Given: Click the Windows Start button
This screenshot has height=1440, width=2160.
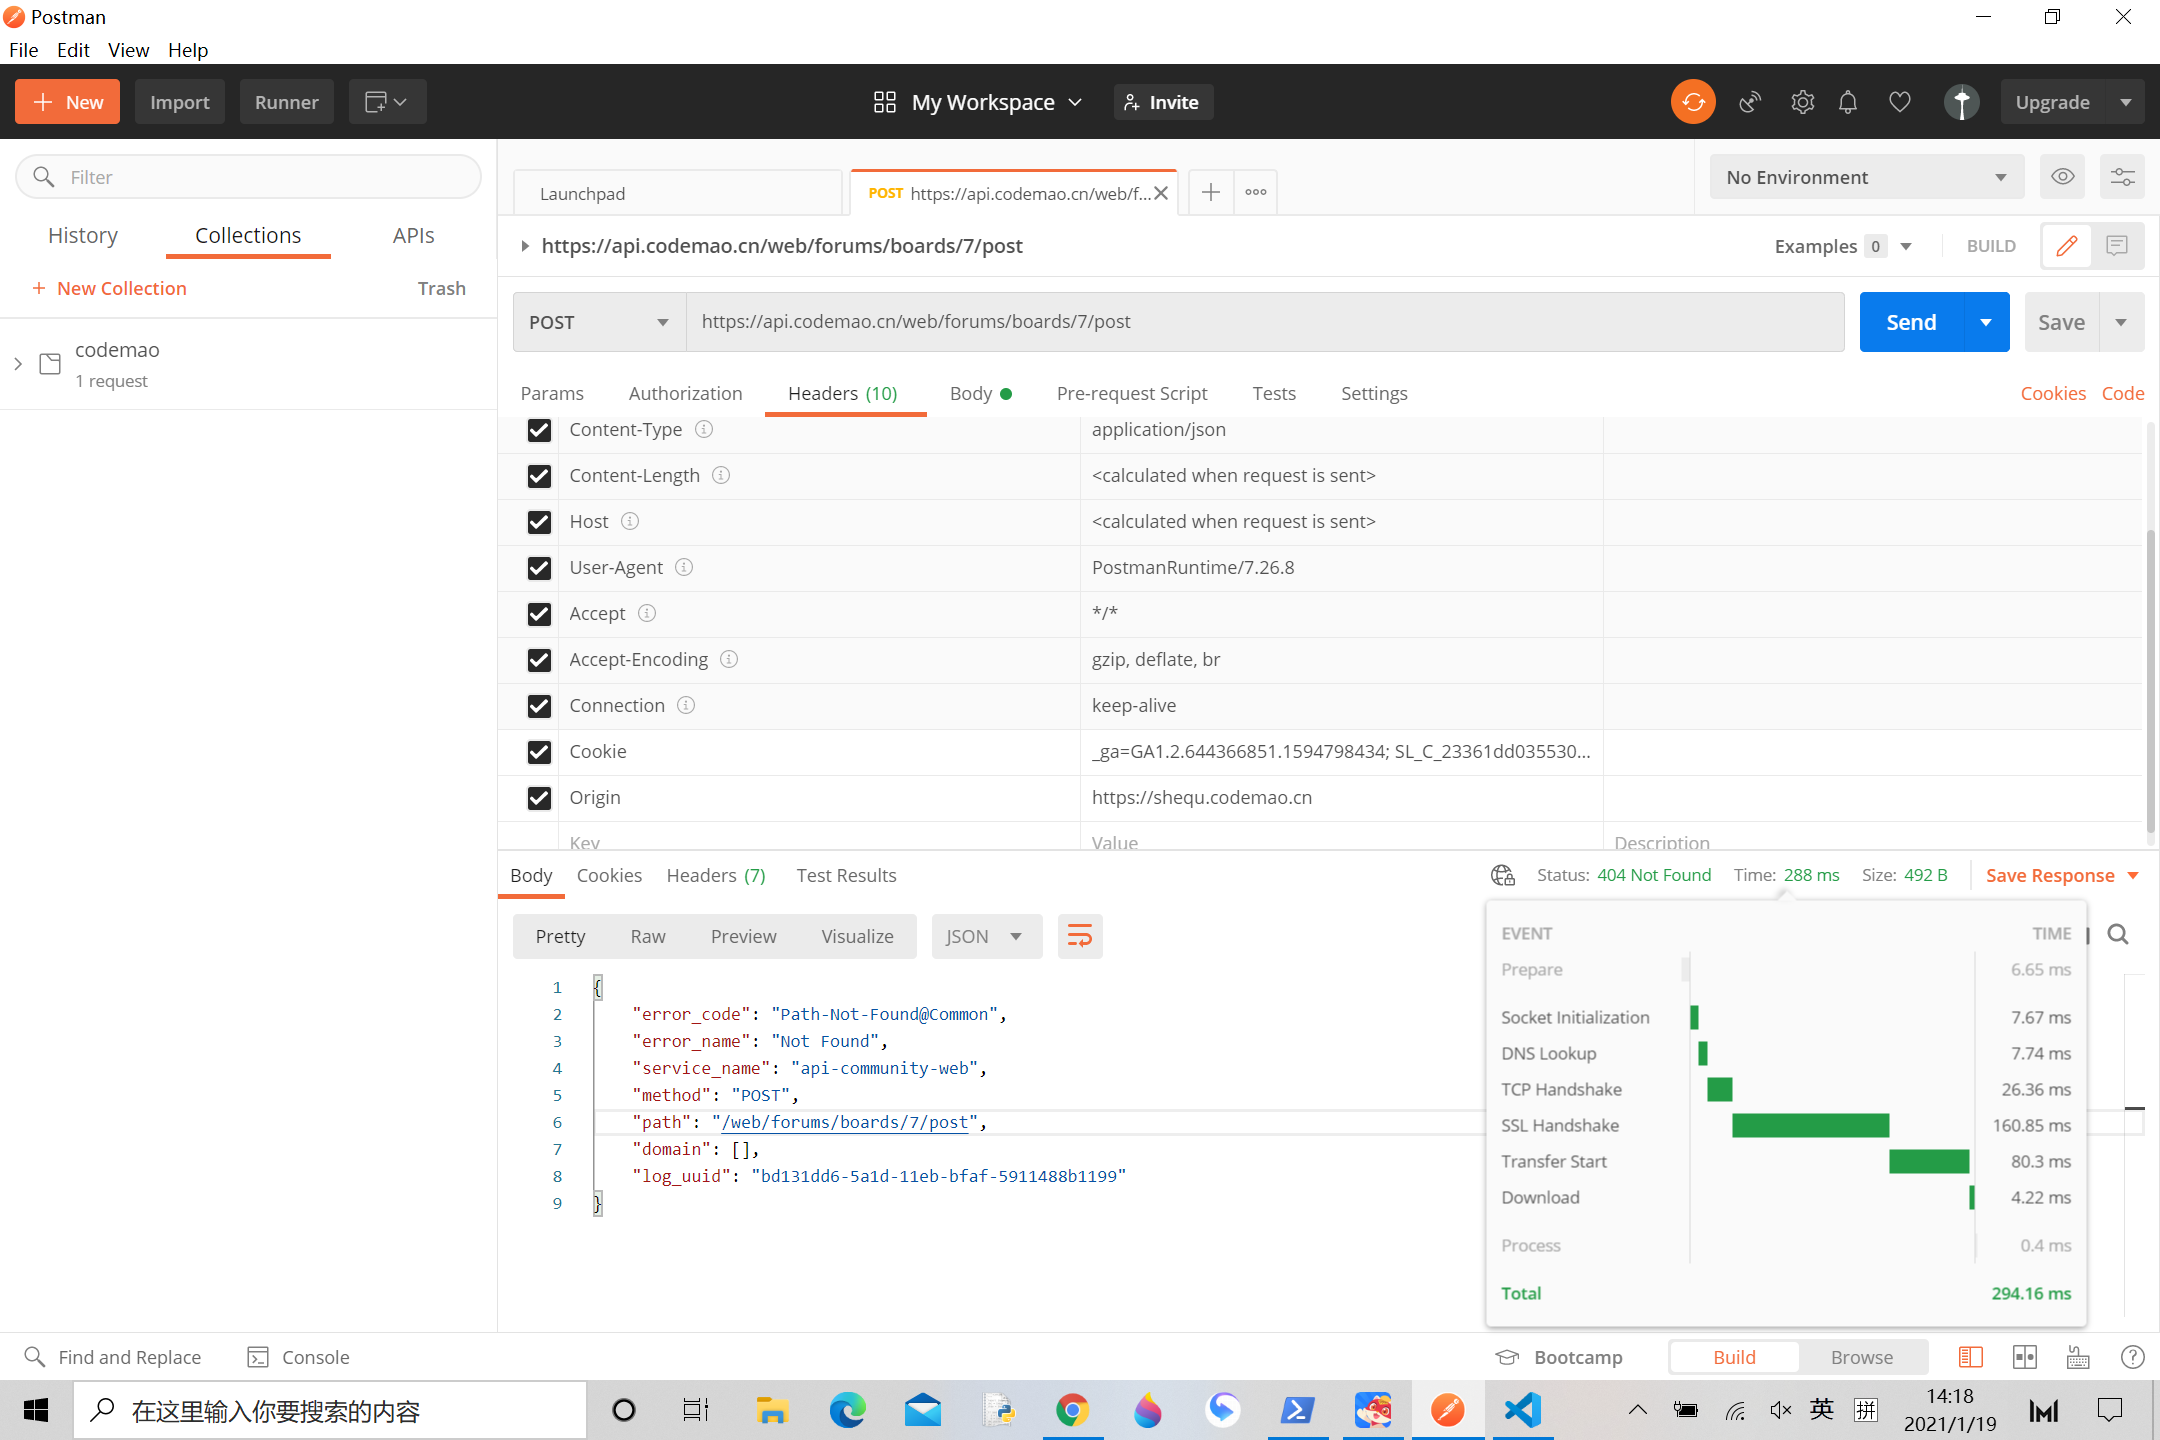Looking at the screenshot, I should [x=36, y=1411].
